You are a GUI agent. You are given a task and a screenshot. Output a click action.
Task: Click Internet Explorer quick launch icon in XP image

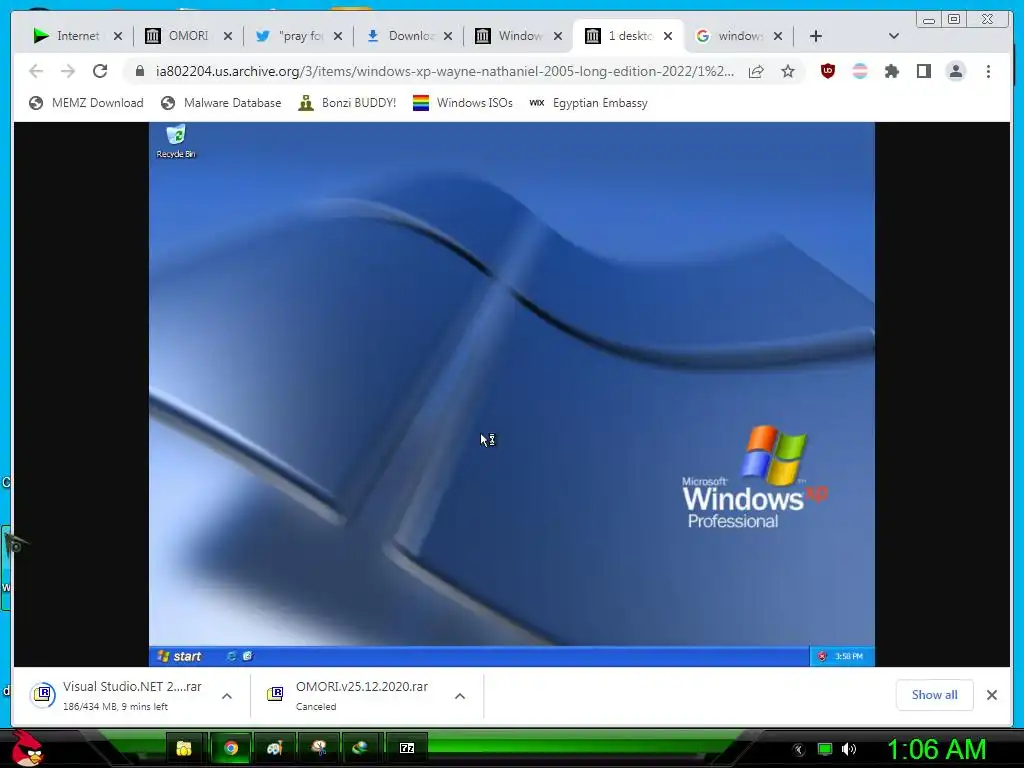click(231, 656)
